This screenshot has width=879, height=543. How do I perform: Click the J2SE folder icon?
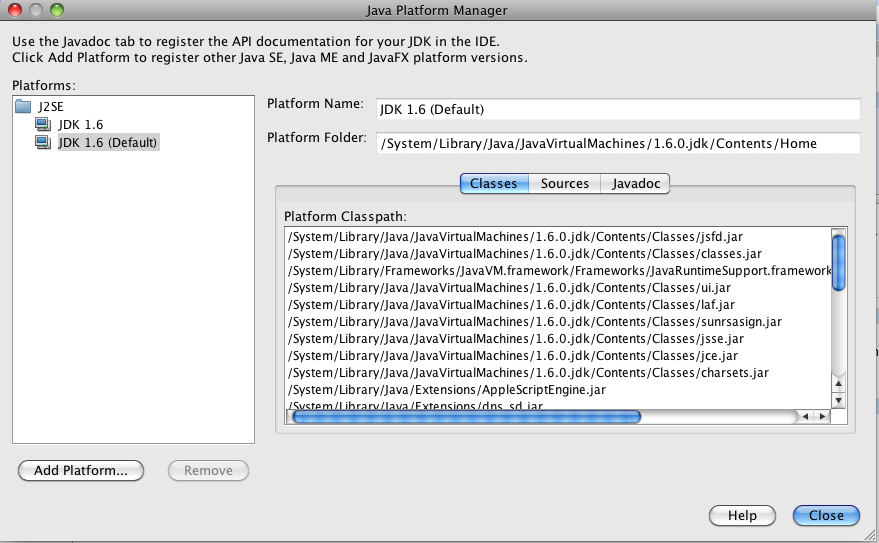(24, 106)
